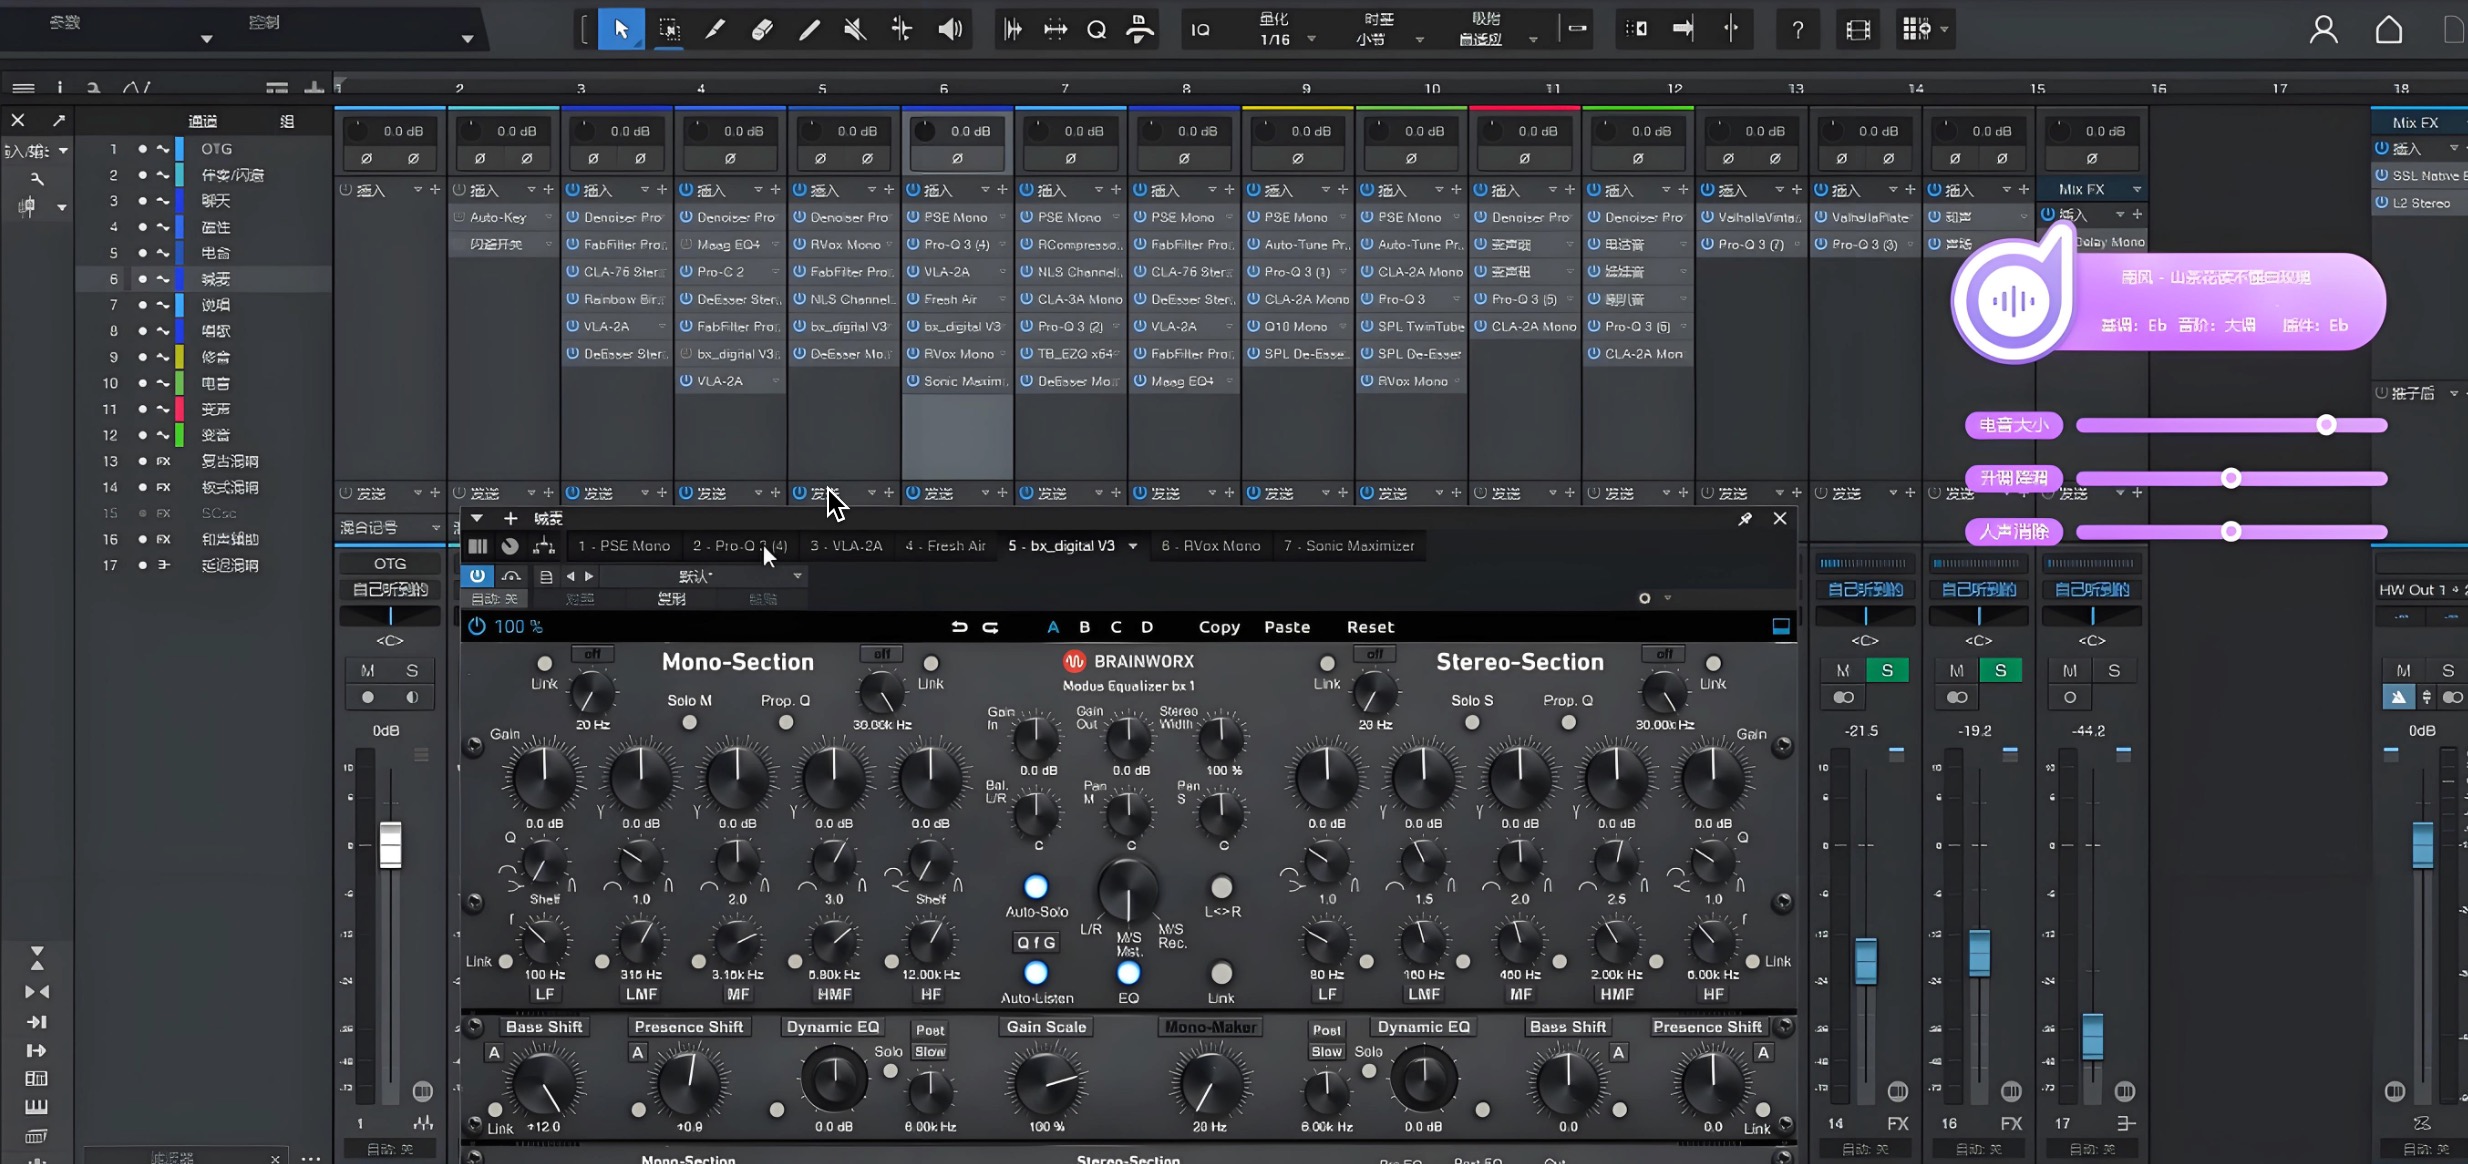Toggle Auto-Listen button
The height and width of the screenshot is (1164, 2468).
(1036, 973)
